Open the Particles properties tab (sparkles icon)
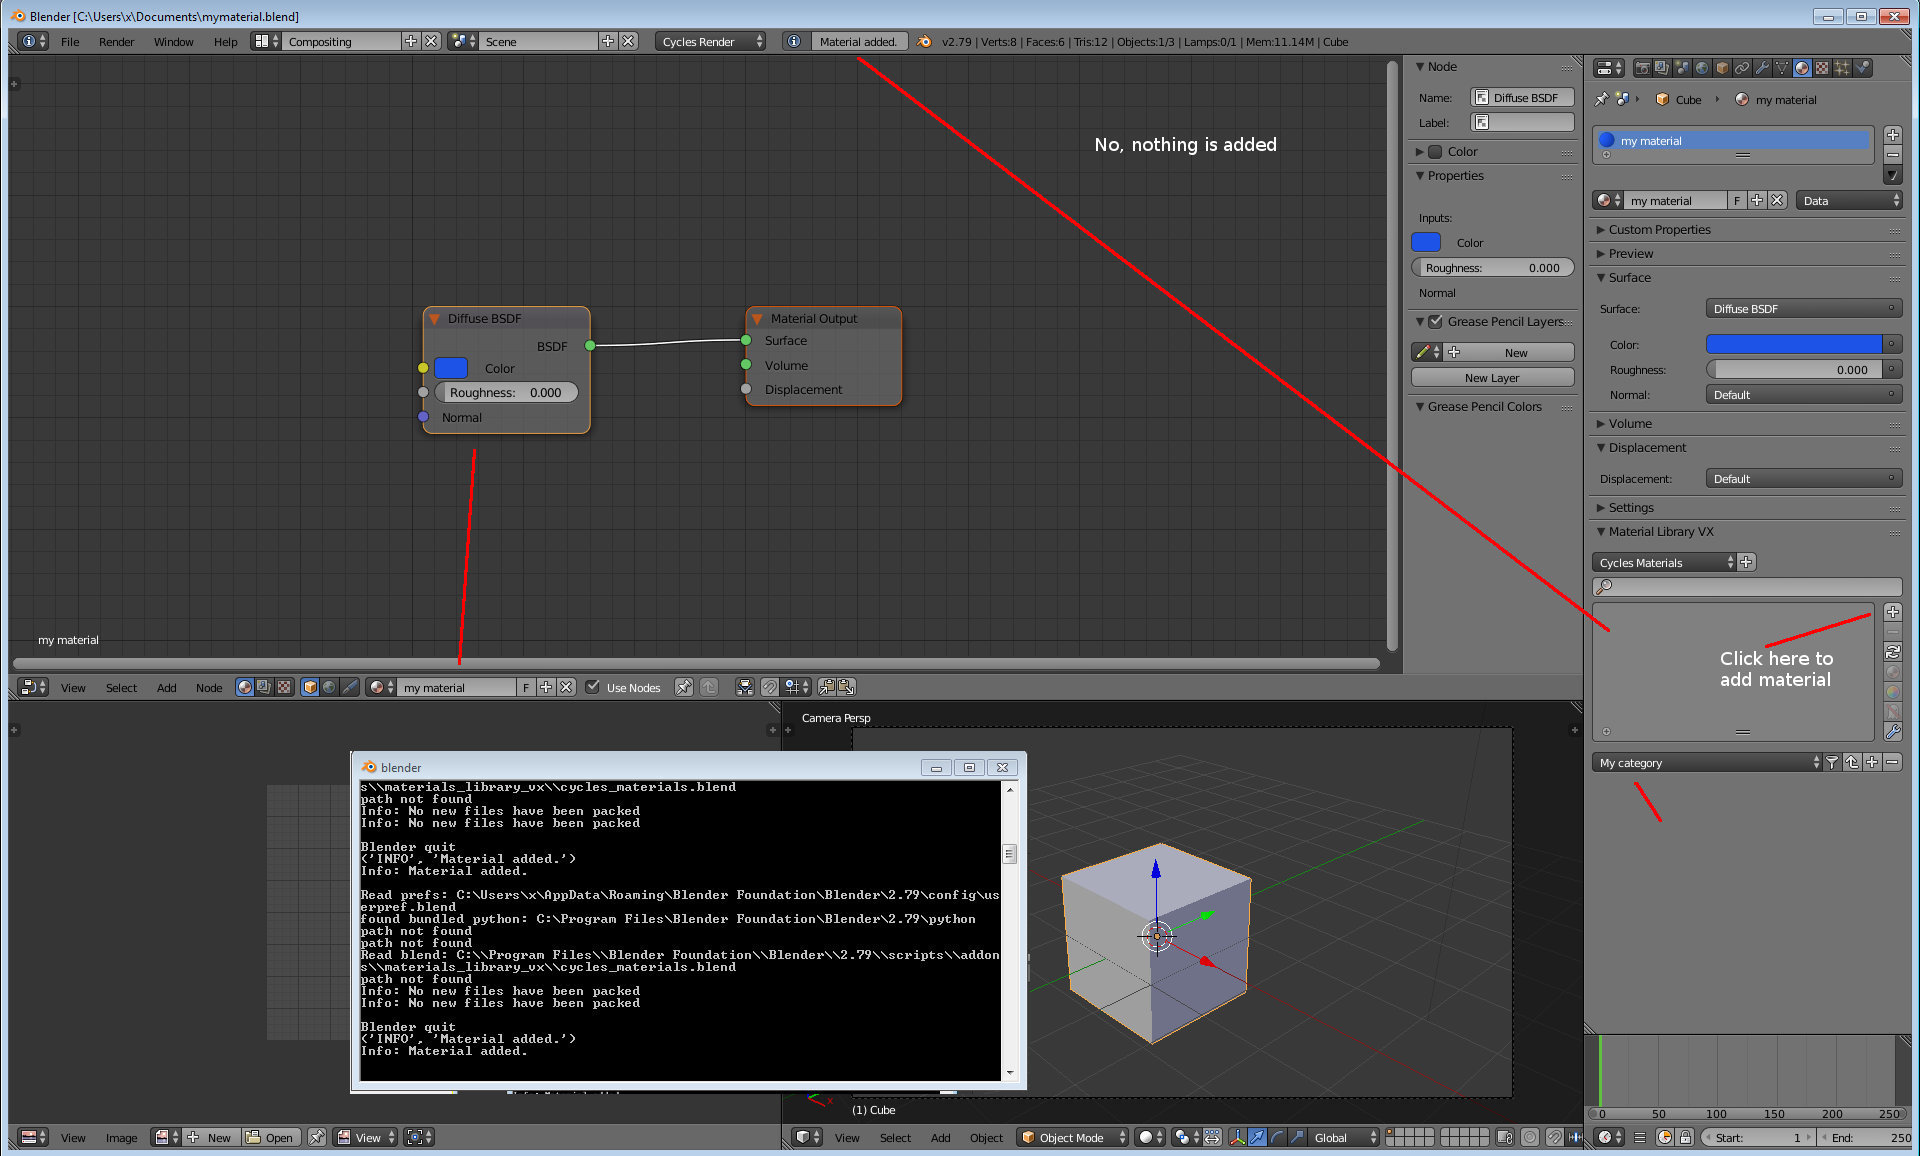The image size is (1920, 1156). (x=1842, y=68)
